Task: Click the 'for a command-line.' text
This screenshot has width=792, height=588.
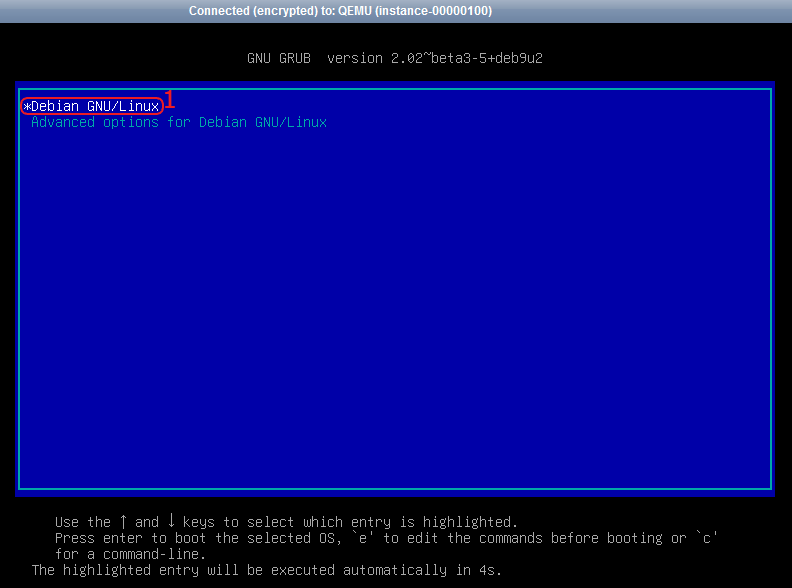Action: tap(130, 554)
